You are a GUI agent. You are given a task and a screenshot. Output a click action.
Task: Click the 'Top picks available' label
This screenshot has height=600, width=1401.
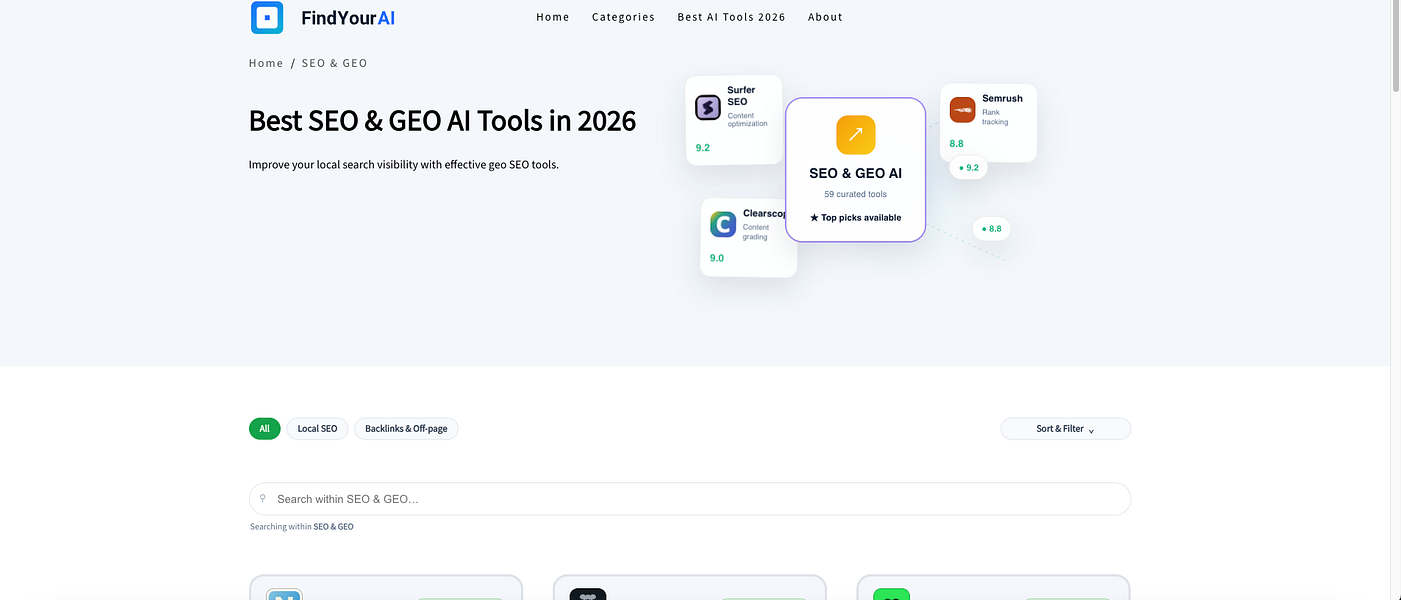(x=856, y=217)
